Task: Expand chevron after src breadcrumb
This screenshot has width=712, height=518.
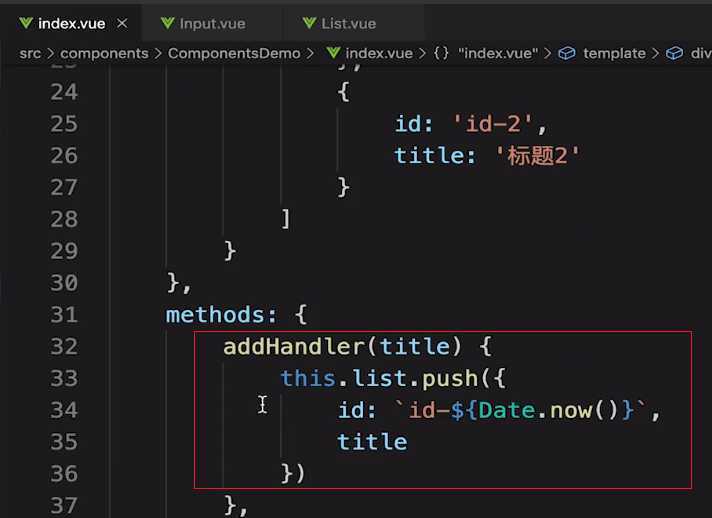Action: click(x=50, y=54)
